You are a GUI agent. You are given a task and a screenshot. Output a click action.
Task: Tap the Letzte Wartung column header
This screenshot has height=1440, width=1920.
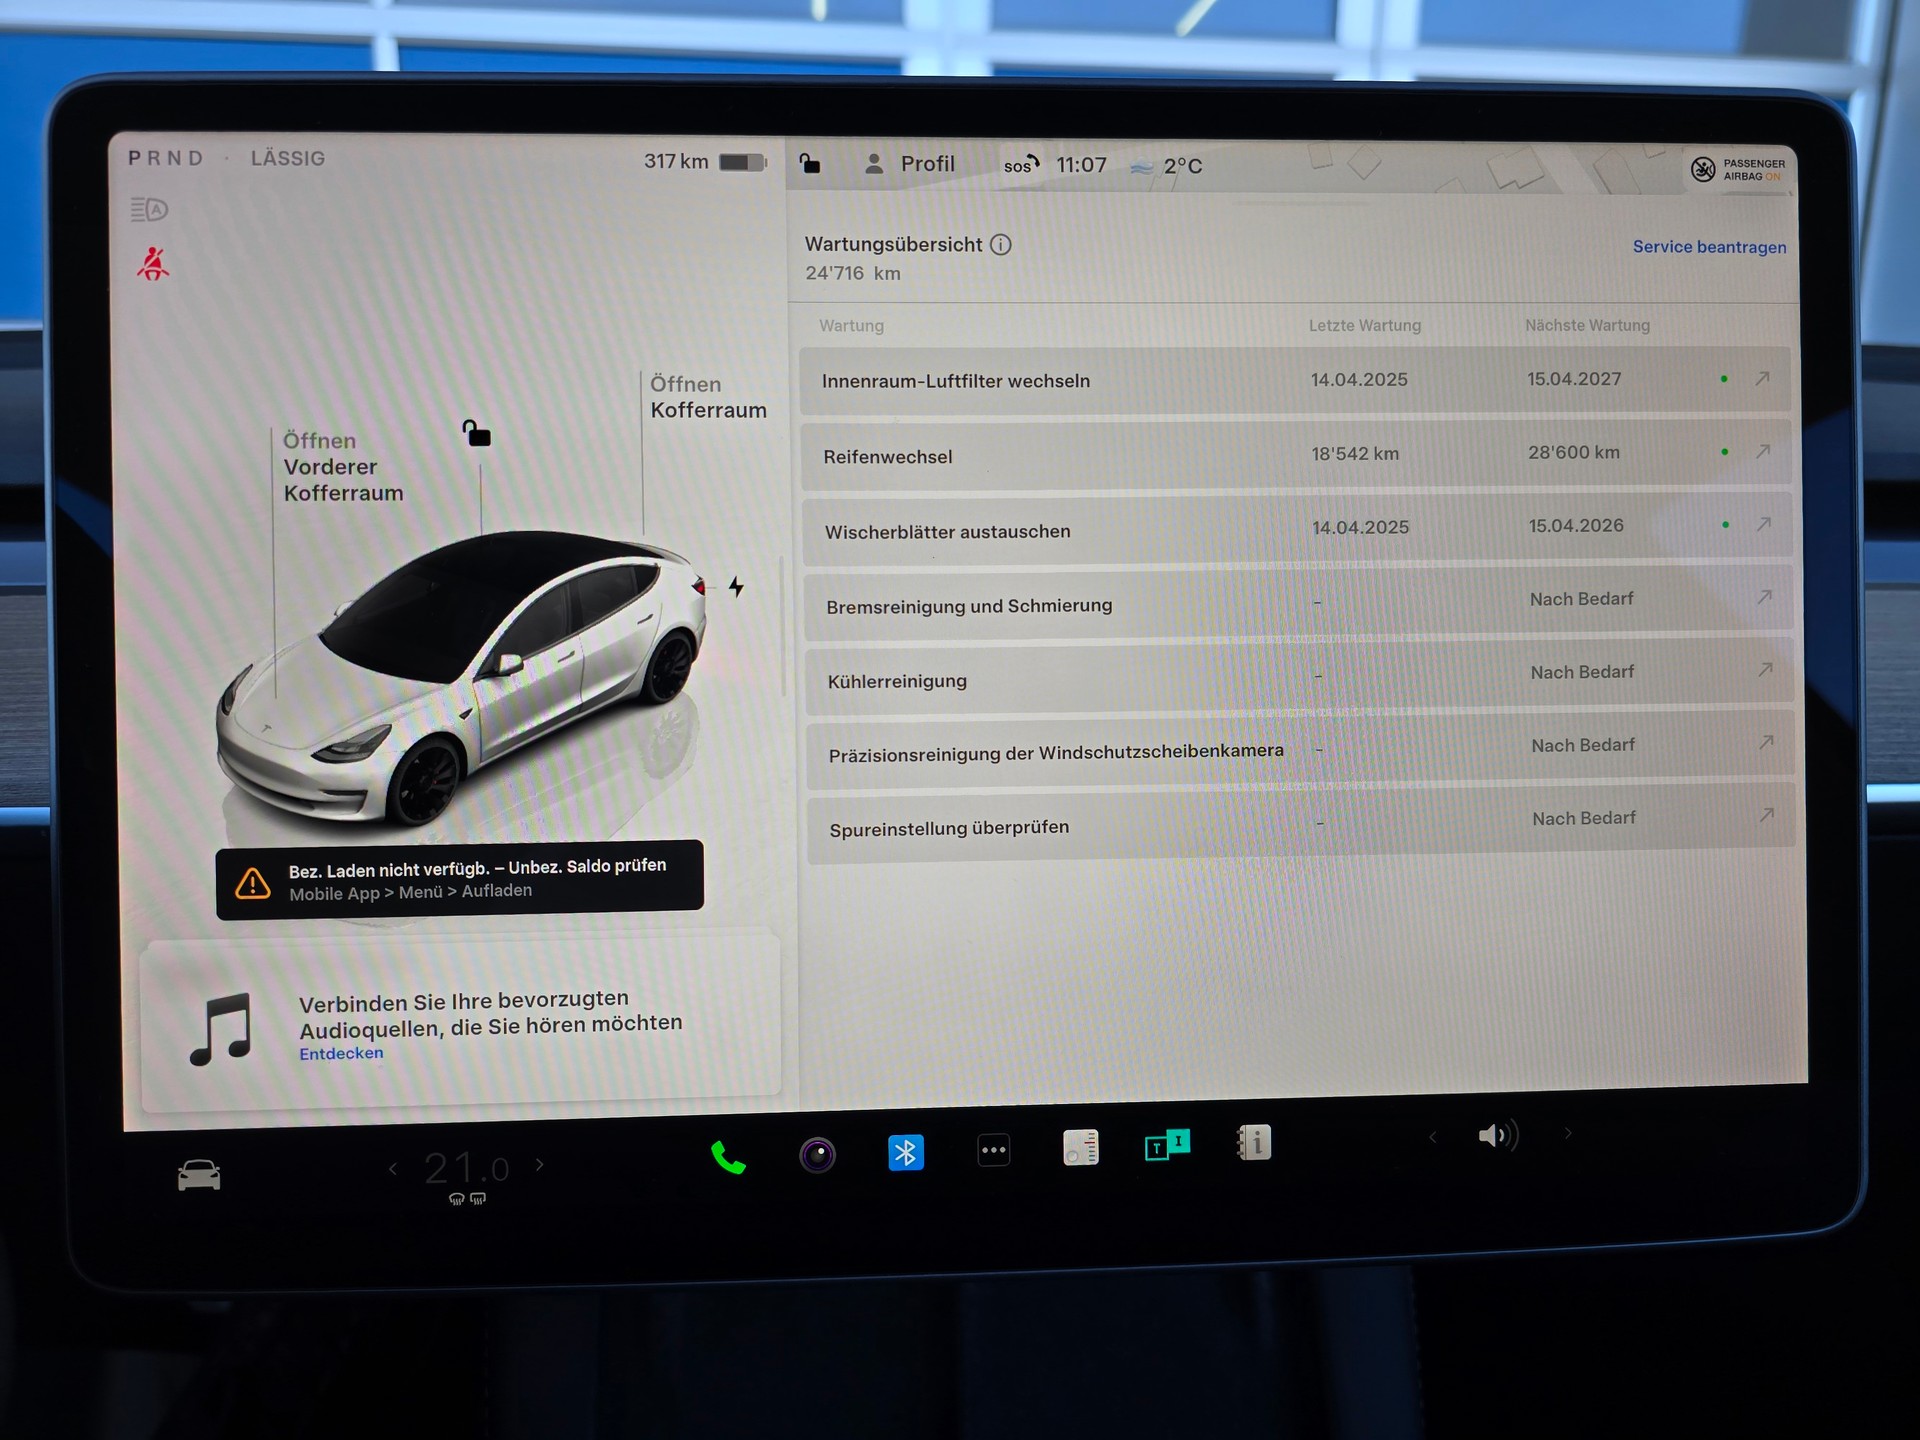pos(1364,325)
